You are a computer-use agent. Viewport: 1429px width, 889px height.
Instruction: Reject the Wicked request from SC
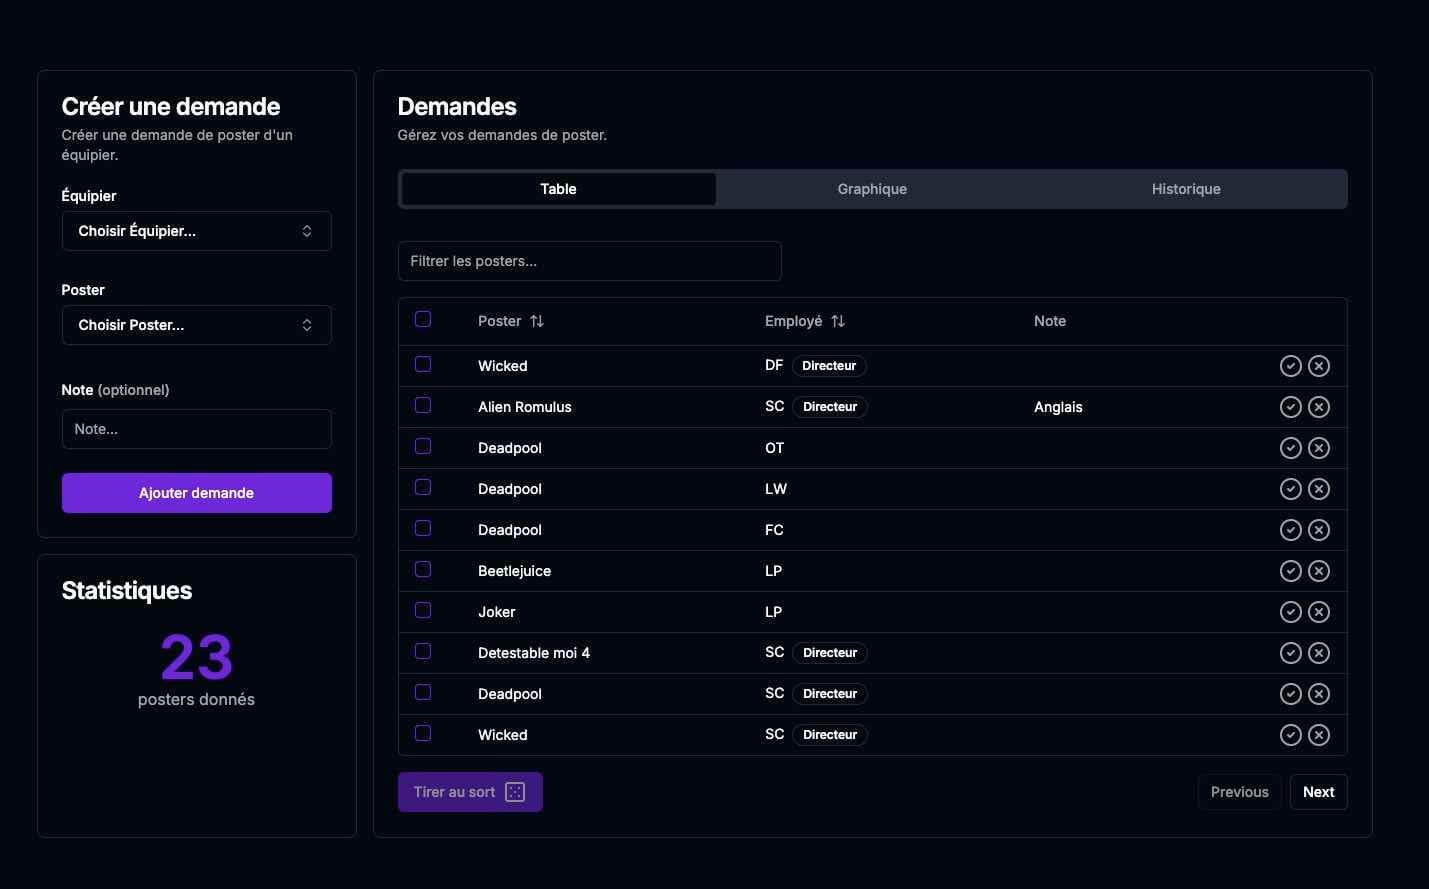tap(1319, 735)
